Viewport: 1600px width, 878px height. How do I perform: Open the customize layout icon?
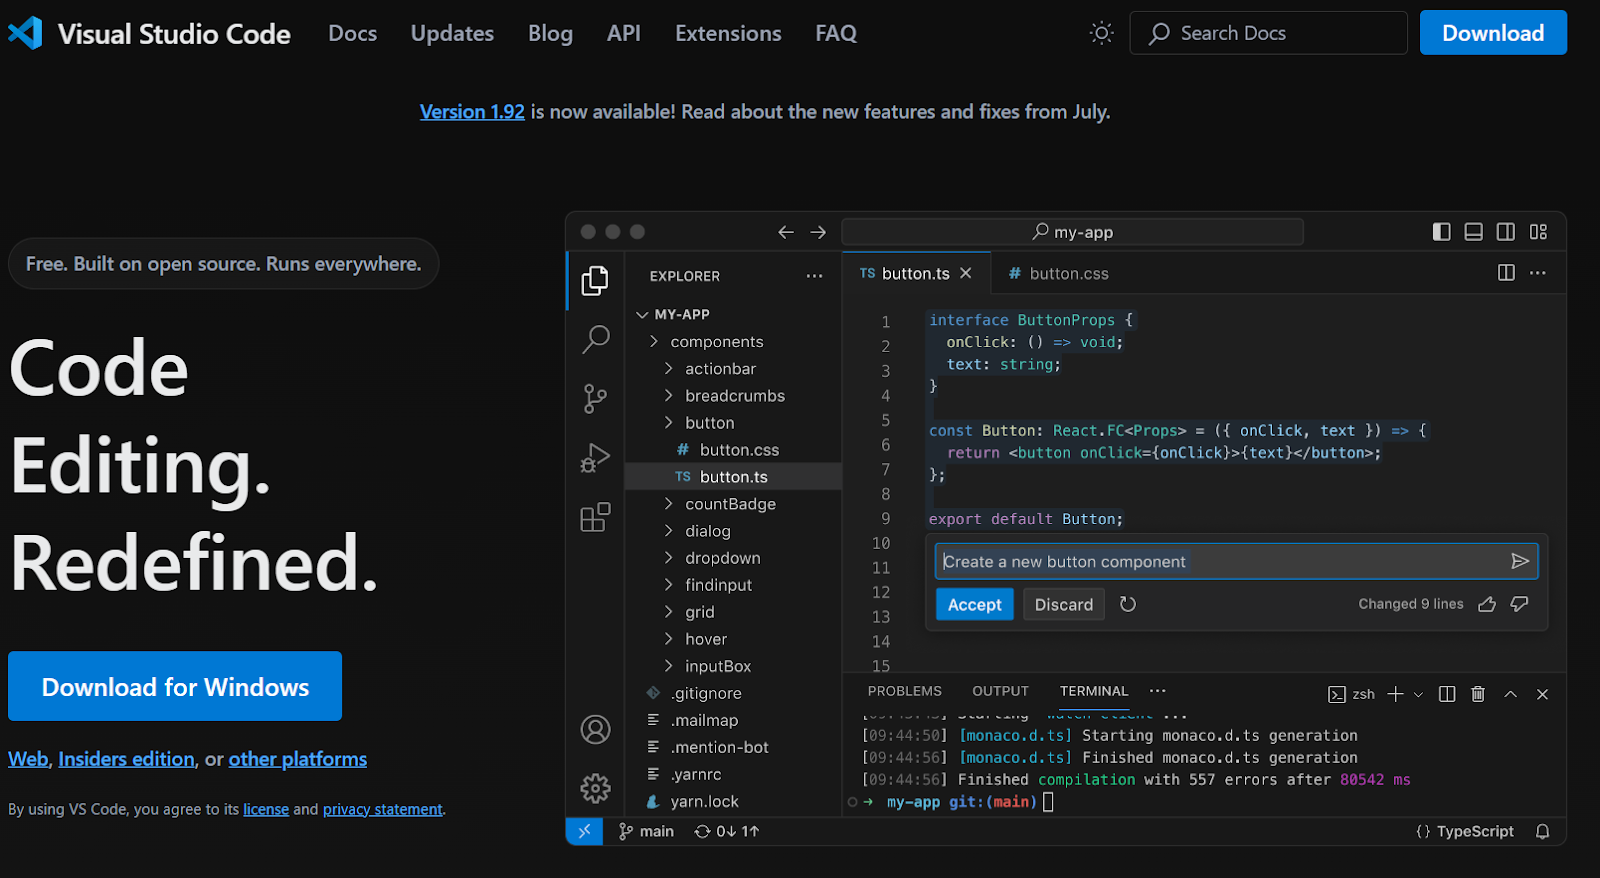click(1538, 232)
